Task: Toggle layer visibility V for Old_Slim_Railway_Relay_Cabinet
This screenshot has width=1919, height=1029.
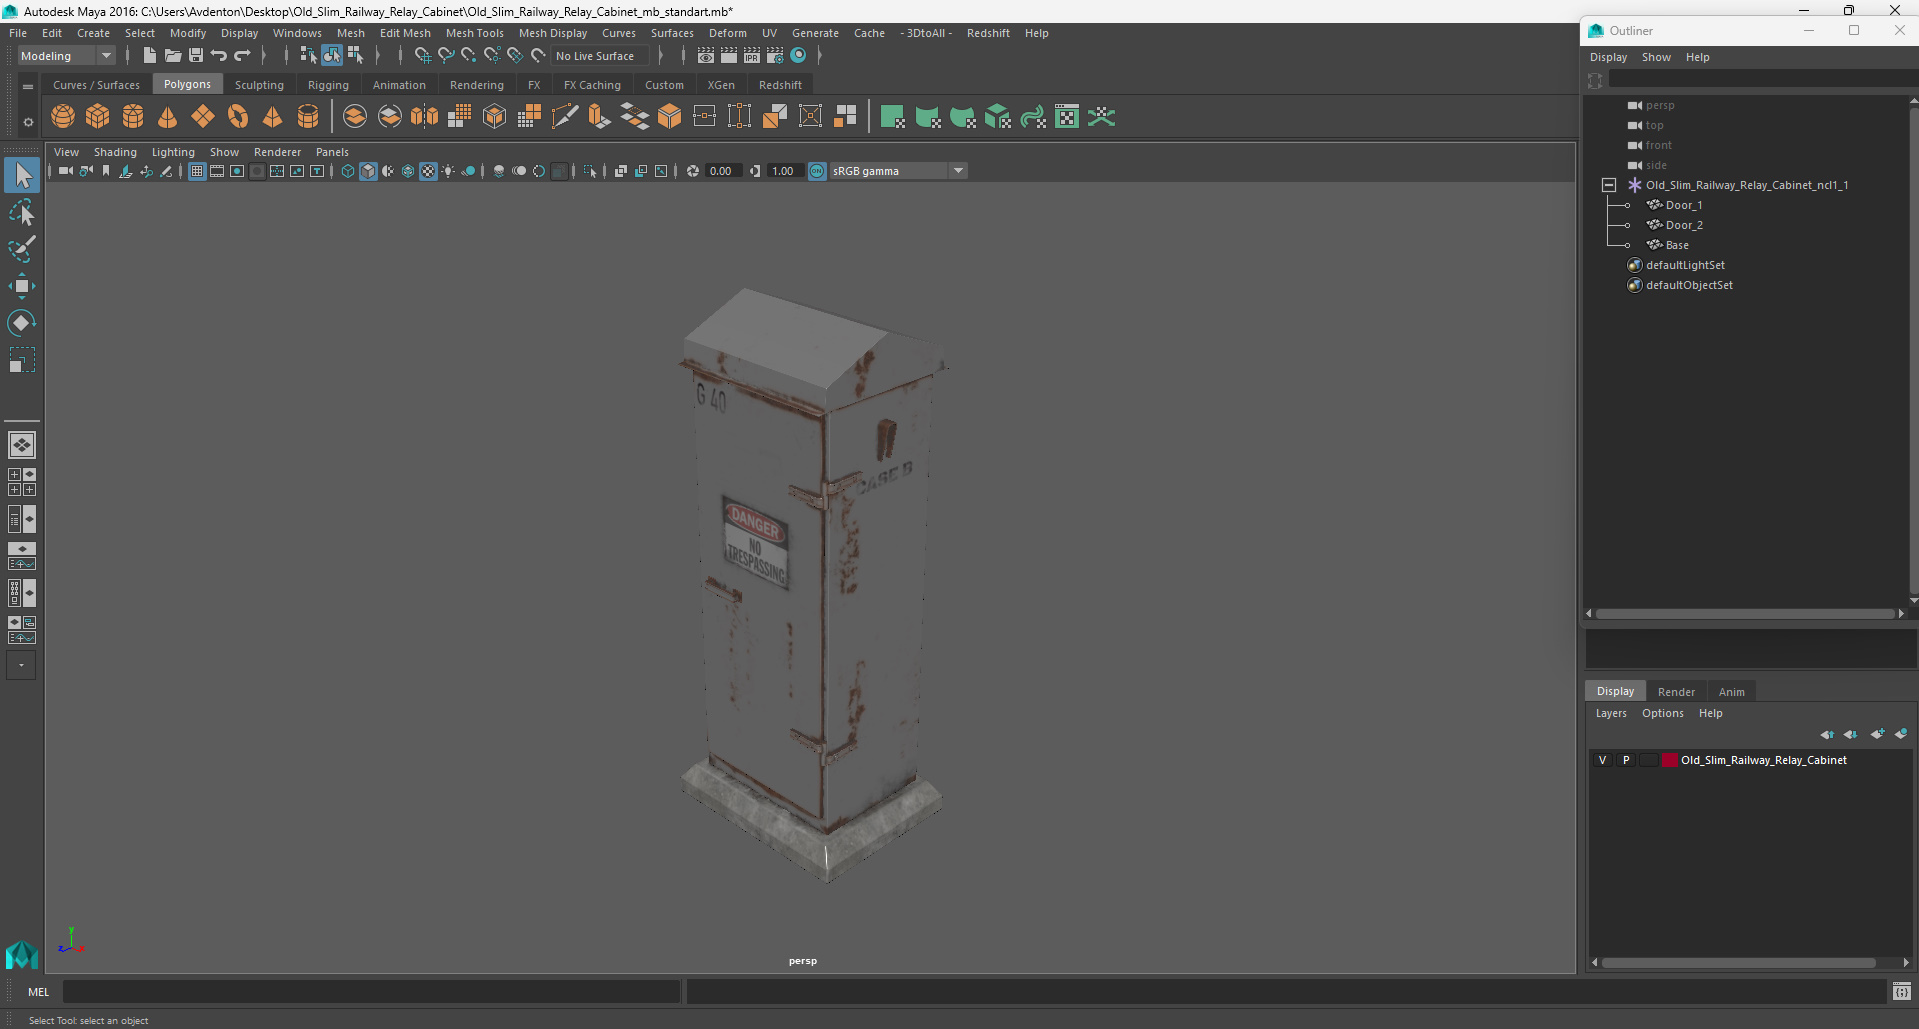Action: (x=1602, y=760)
